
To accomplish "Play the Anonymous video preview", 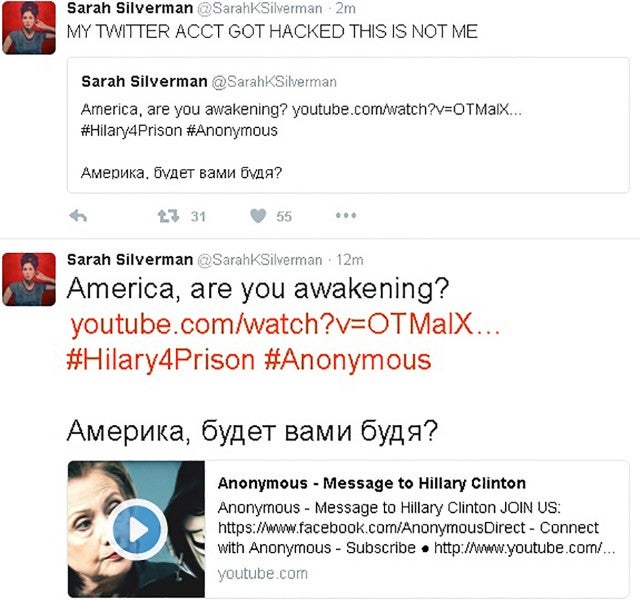I will 137,529.
